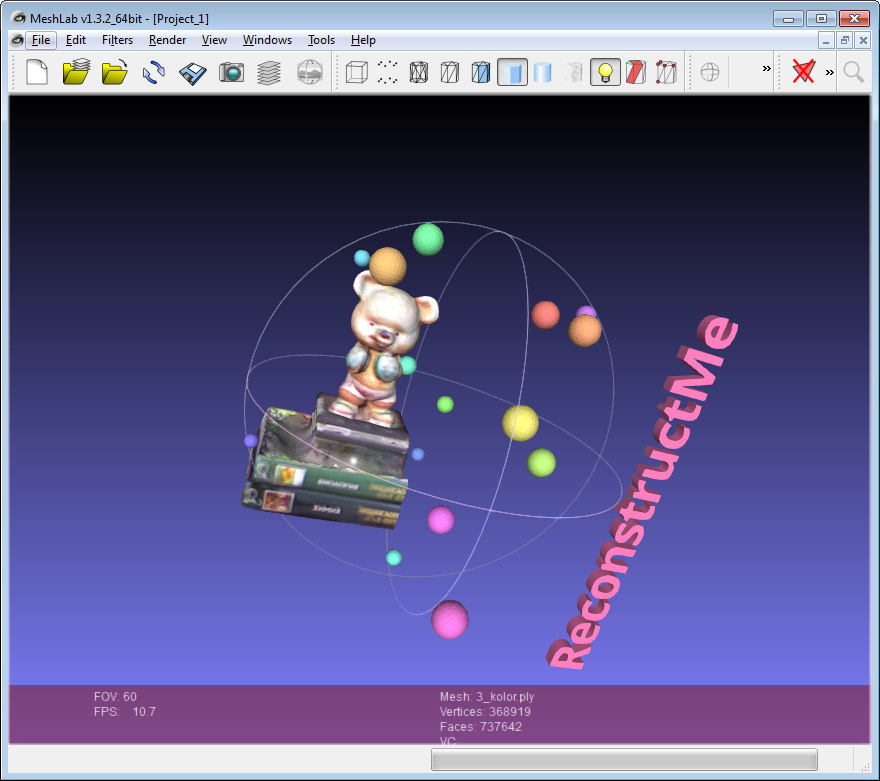880x781 pixels.
Task: Expand the render toolbar overflow chevron
Action: [x=766, y=69]
